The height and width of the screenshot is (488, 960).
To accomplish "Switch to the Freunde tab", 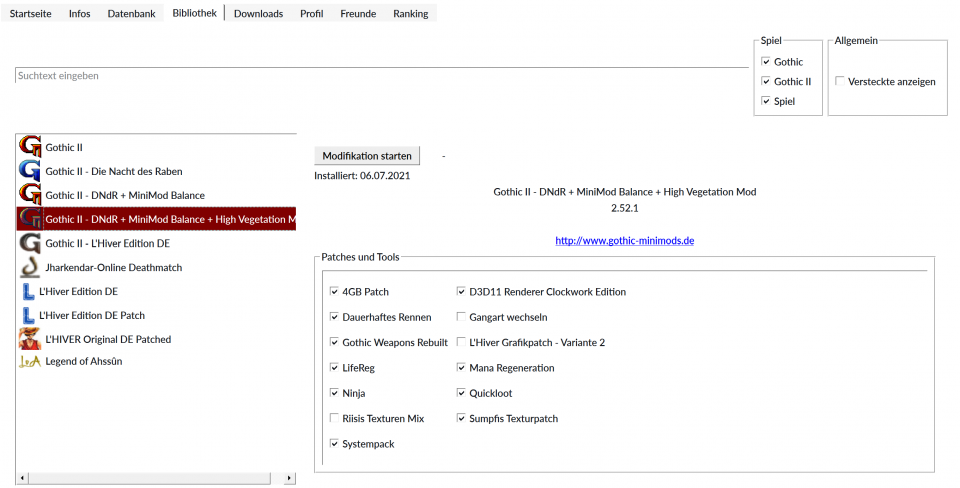I will tap(358, 13).
